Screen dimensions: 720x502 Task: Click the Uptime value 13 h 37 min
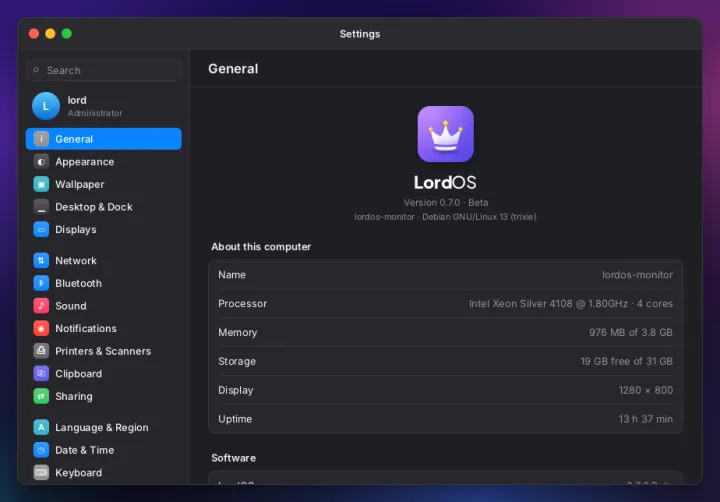pos(646,419)
